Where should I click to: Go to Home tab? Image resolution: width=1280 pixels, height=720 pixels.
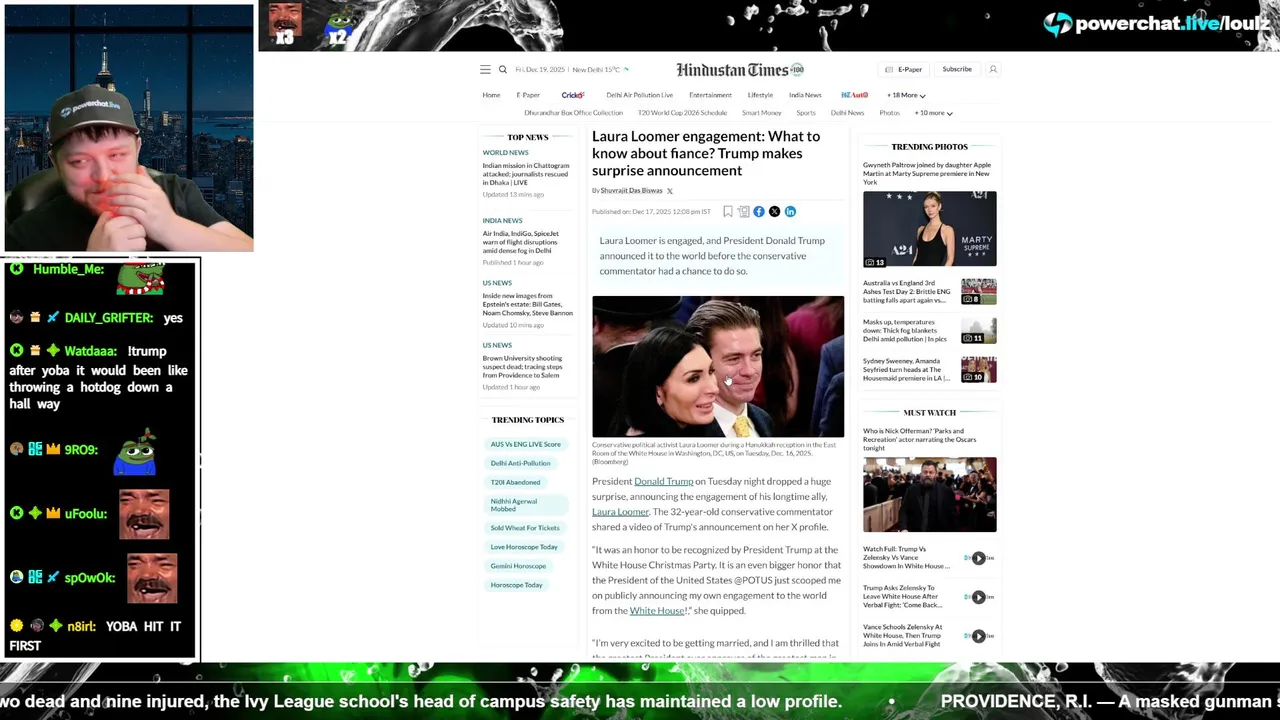click(491, 95)
